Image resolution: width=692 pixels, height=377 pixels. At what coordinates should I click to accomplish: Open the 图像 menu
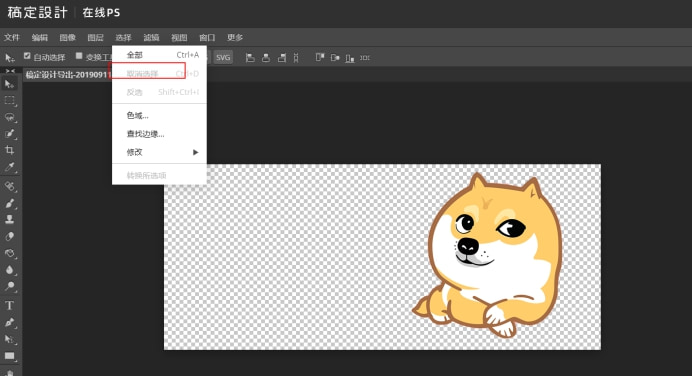tap(68, 38)
